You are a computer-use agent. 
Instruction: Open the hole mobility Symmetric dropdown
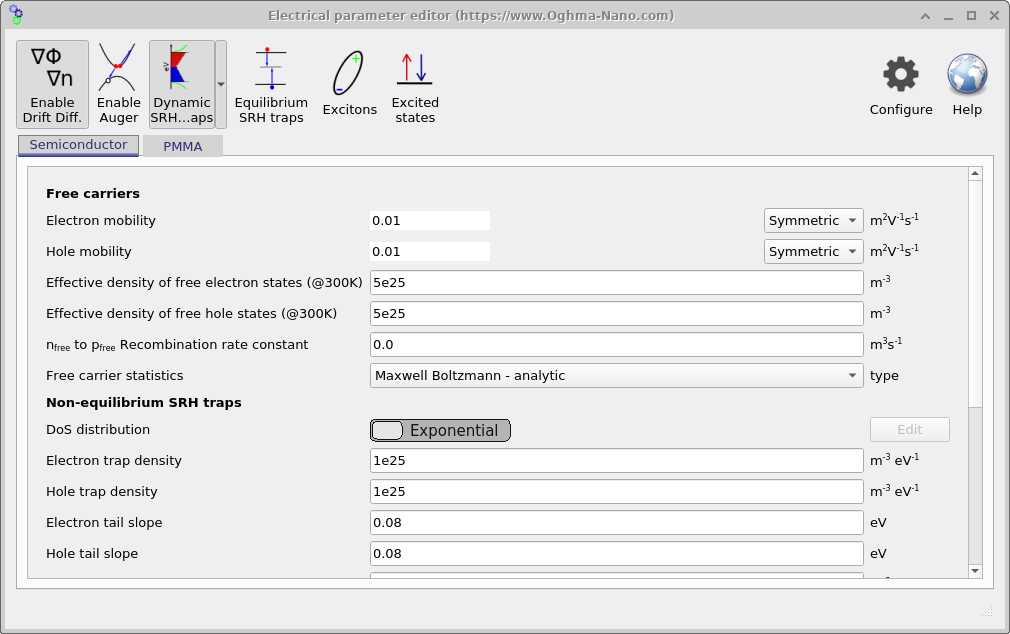[813, 251]
